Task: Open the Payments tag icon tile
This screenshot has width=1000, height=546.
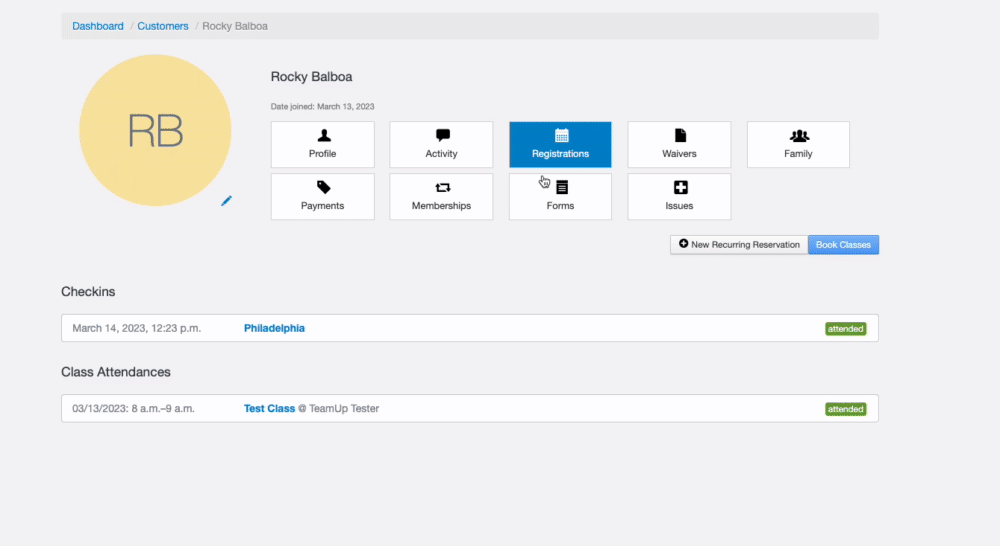Action: tap(322, 188)
